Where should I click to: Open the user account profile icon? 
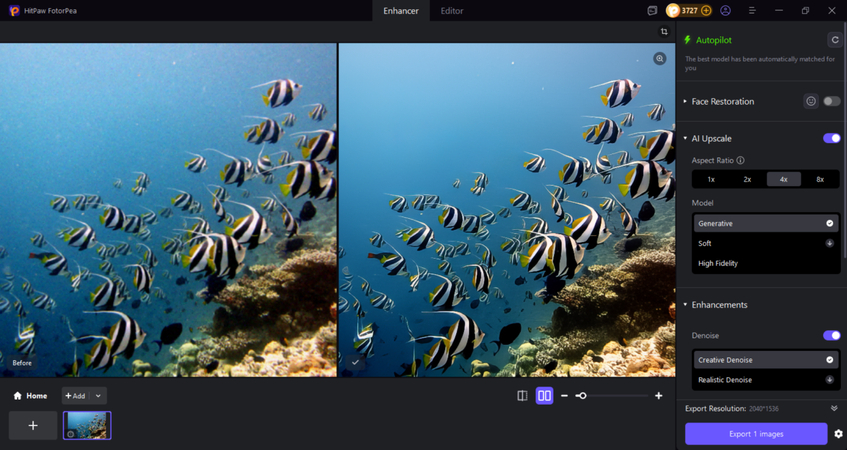pyautogui.click(x=725, y=10)
